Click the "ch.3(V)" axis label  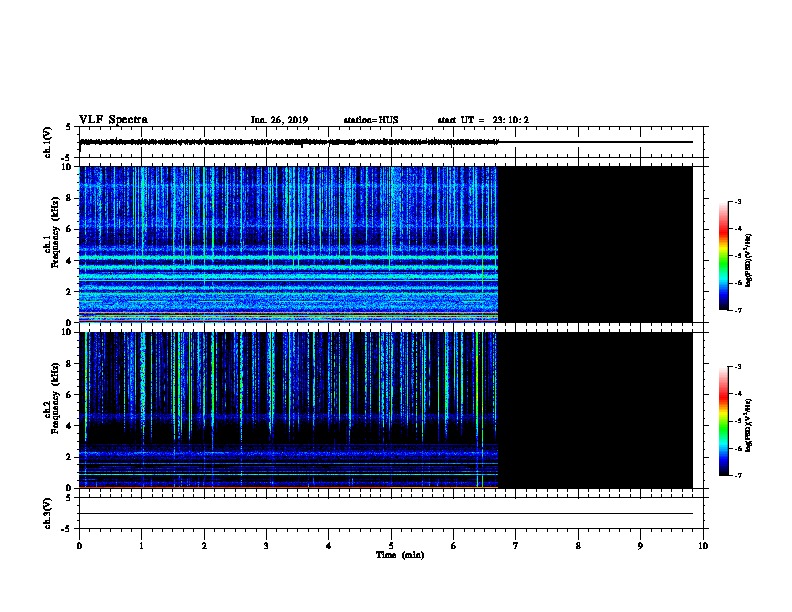tap(48, 513)
